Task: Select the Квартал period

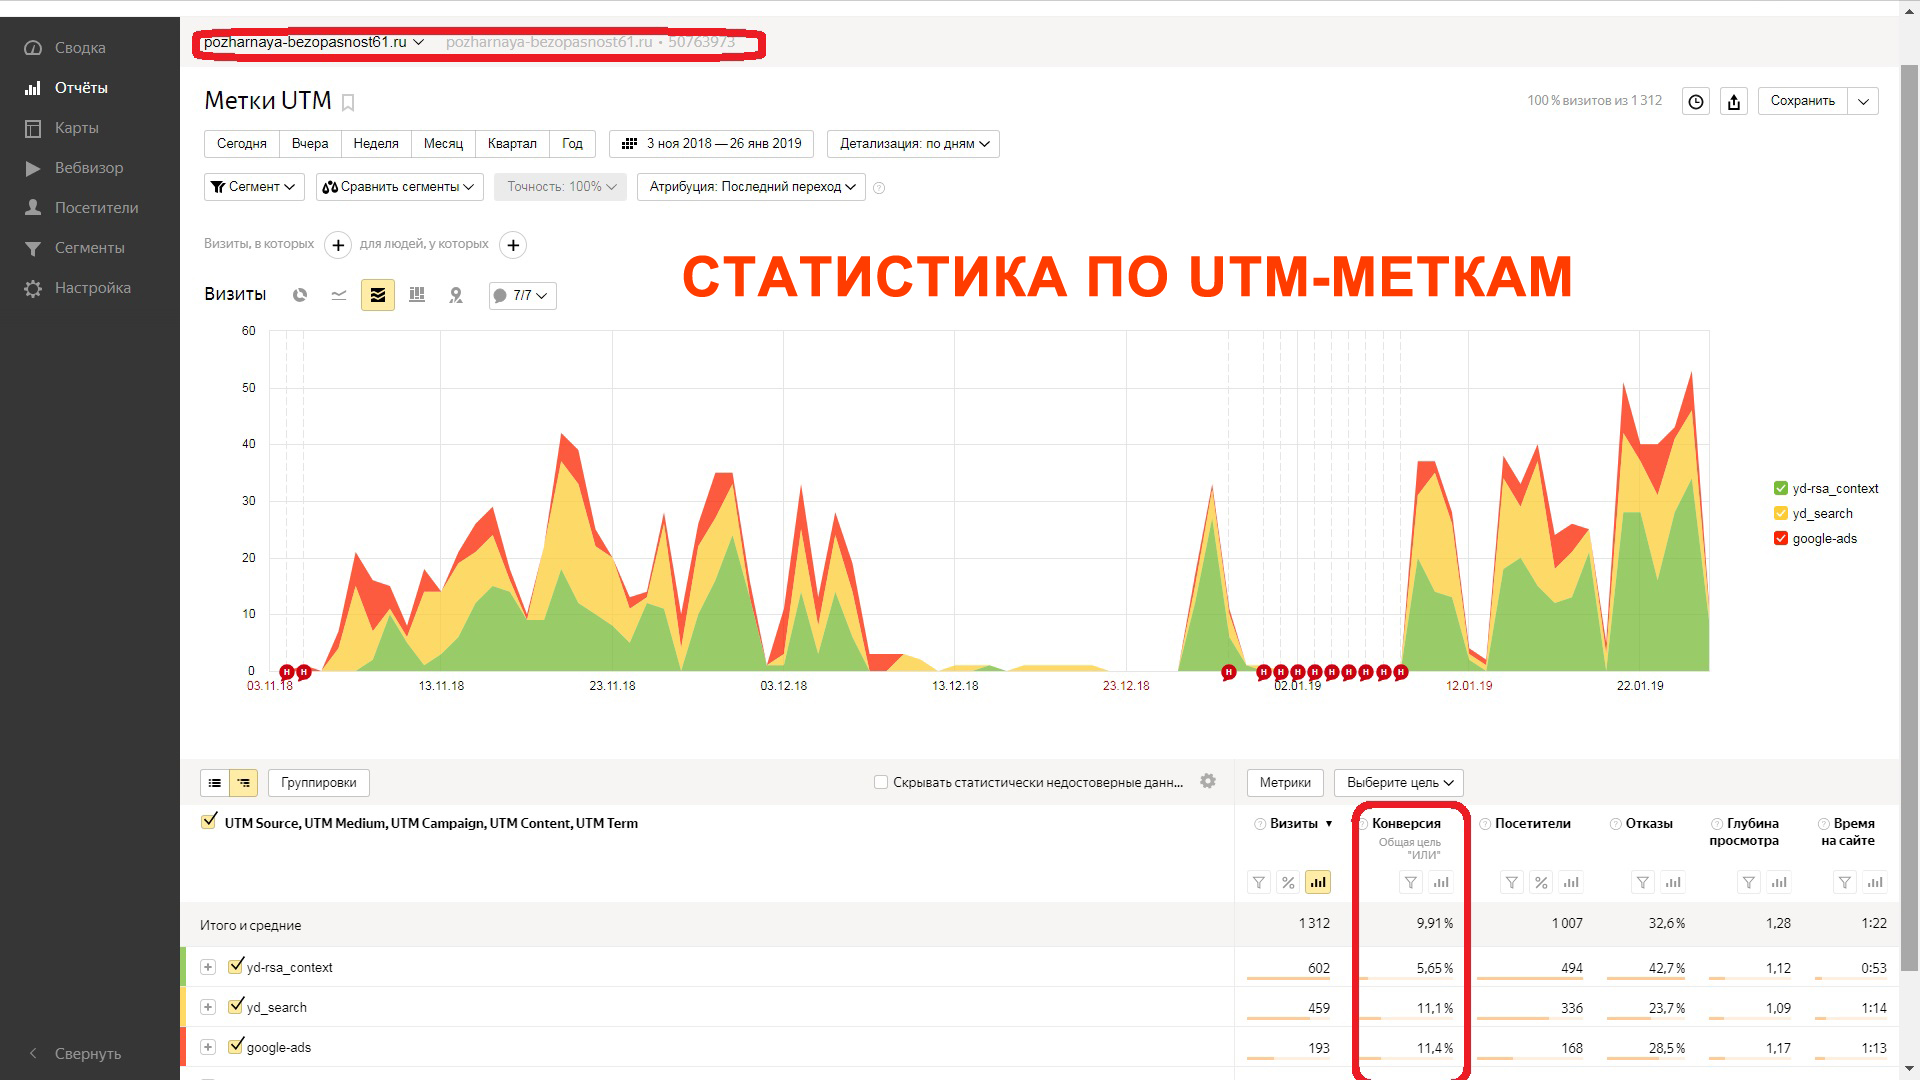Action: point(512,144)
